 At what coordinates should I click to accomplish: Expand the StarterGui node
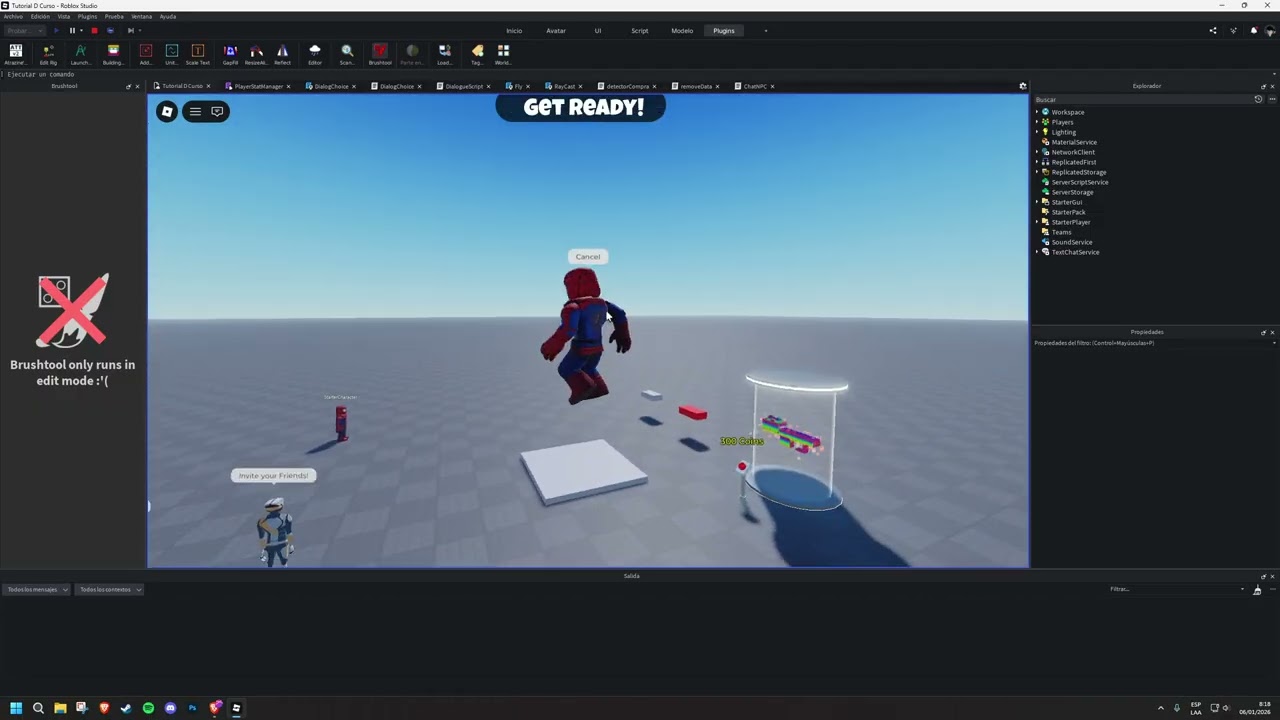coord(1037,202)
